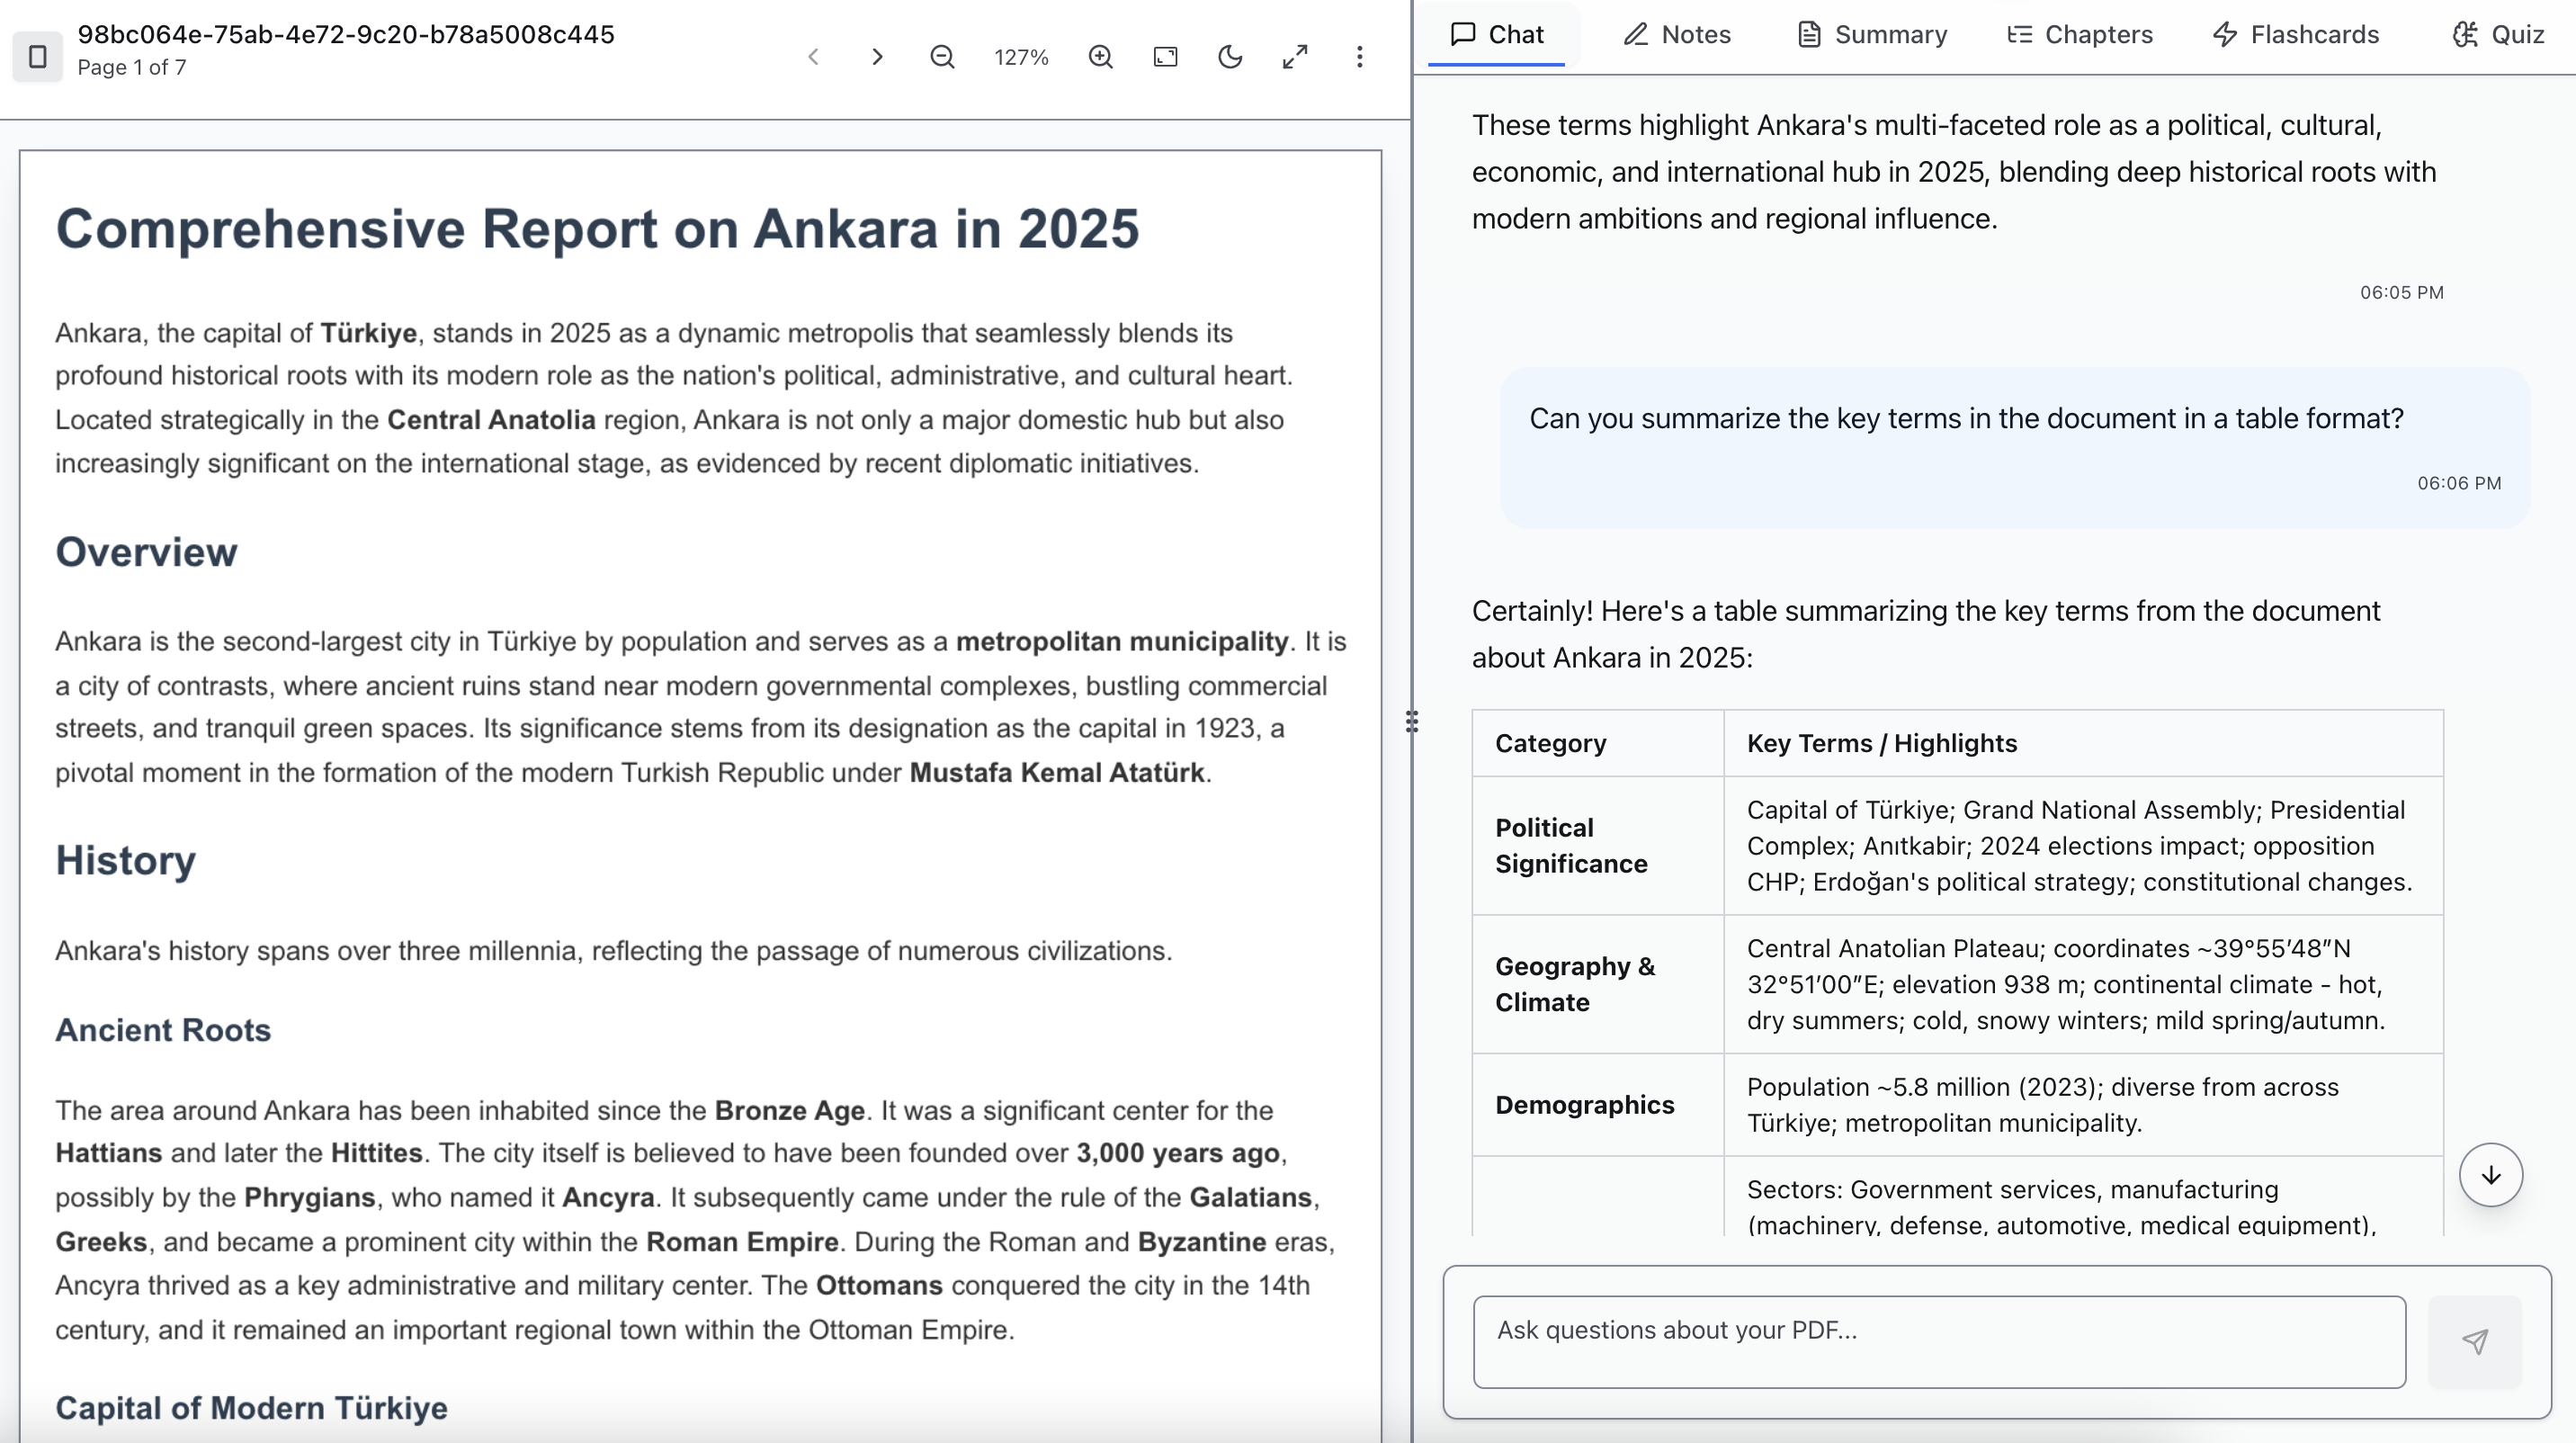
Task: Enter fullscreen with expand arrows icon
Action: (1295, 57)
